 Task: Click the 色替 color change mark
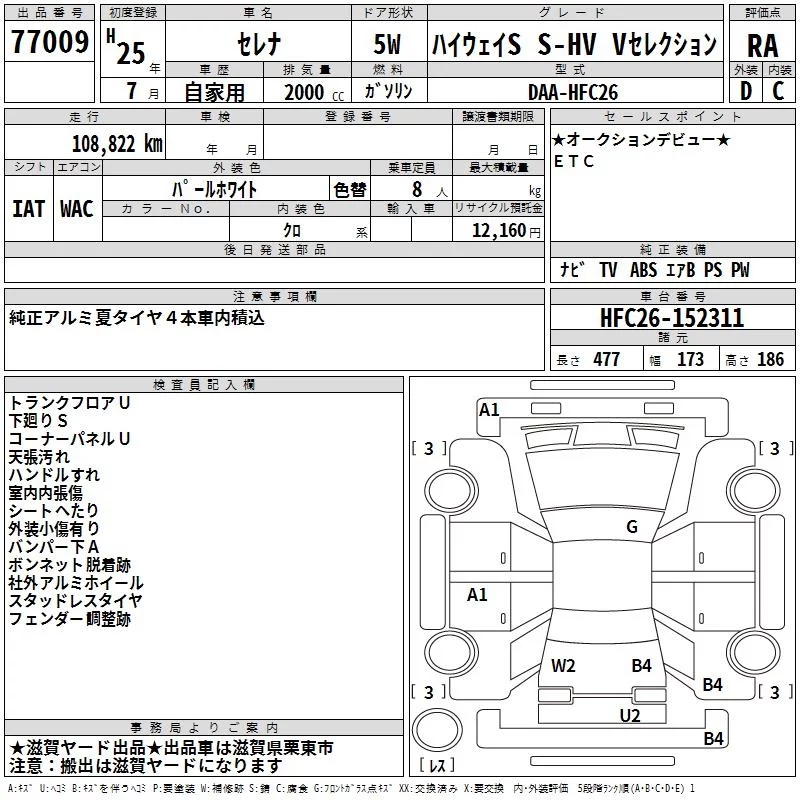[350, 190]
